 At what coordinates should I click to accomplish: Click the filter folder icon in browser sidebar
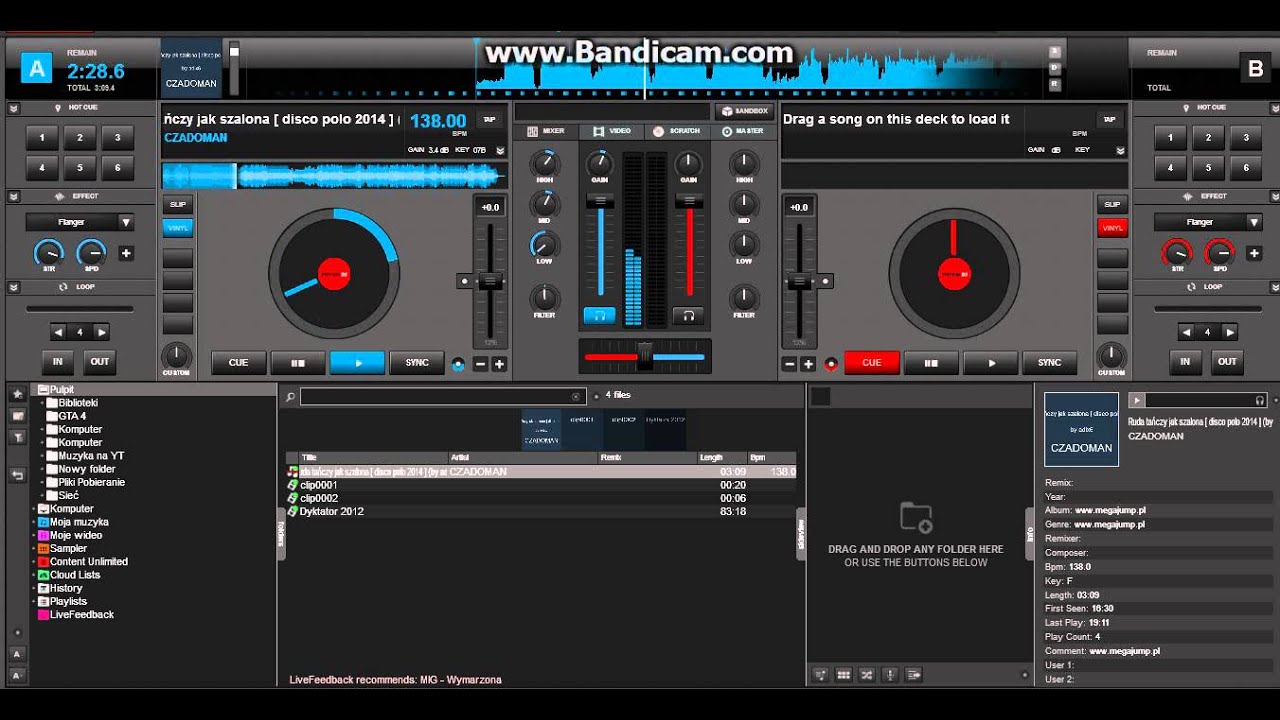point(17,437)
